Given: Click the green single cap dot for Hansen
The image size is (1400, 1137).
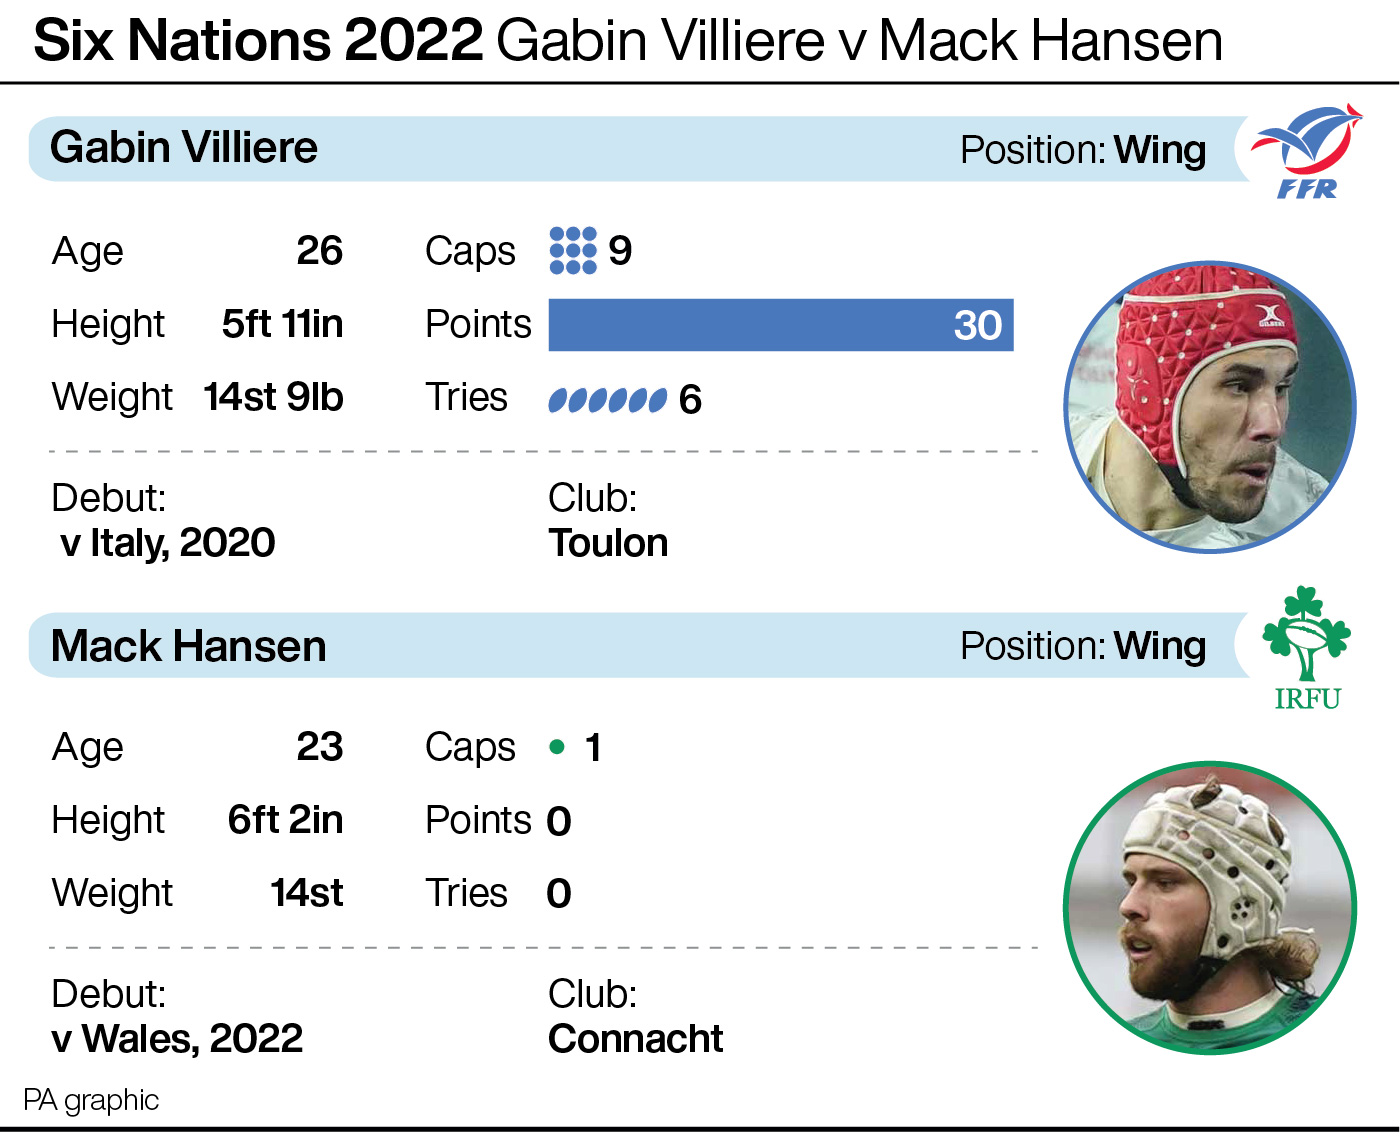Looking at the screenshot, I should point(557,747).
